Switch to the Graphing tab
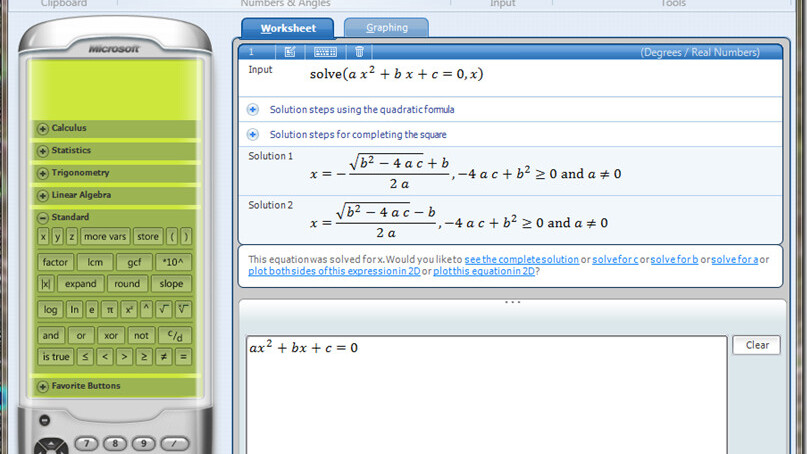807x454 pixels. point(386,28)
